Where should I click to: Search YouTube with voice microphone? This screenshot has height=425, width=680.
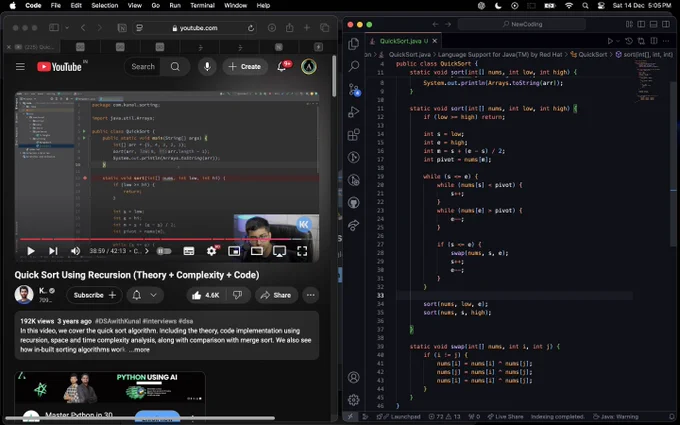[207, 66]
